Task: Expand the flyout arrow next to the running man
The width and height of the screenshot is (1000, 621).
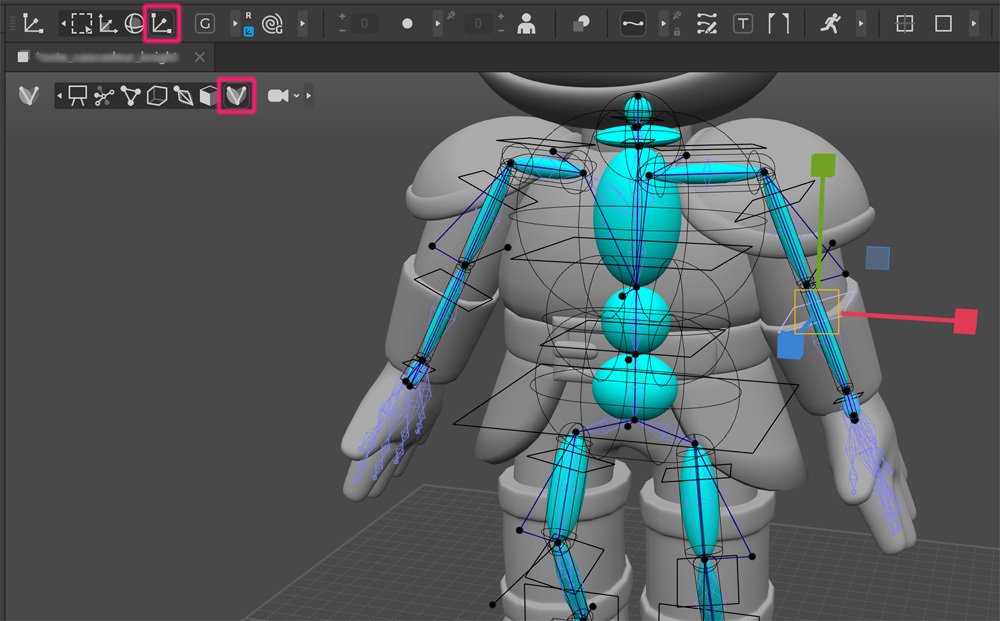Action: [861, 22]
